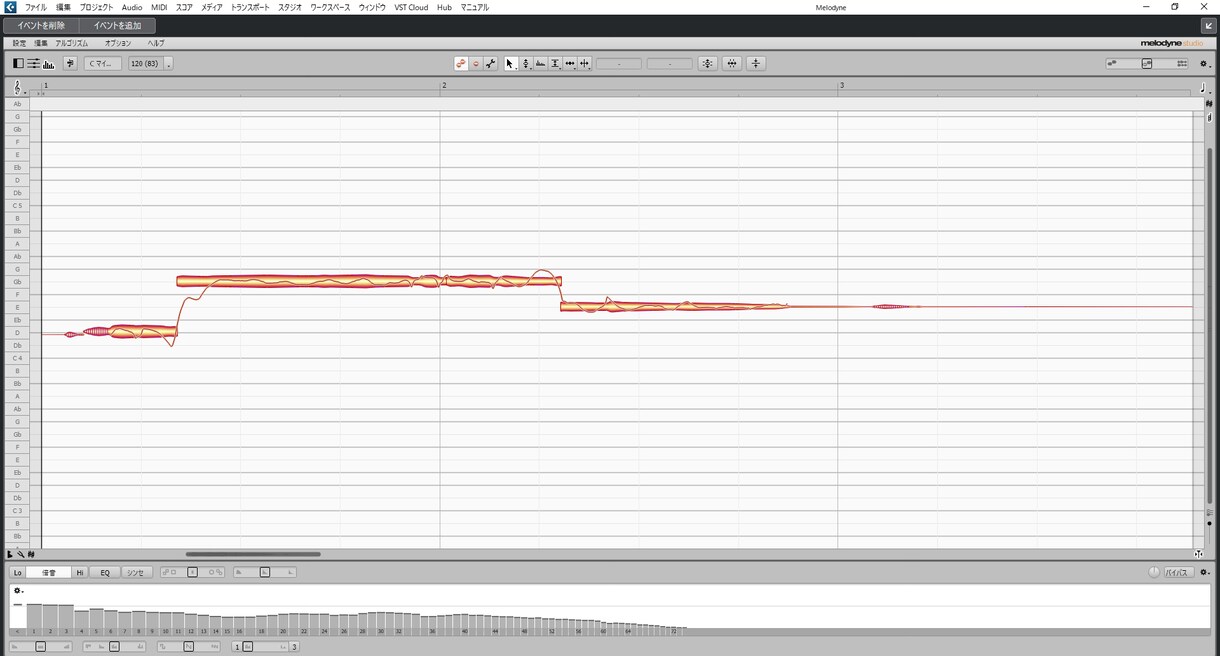
Task: Open the Sound Editor panel gear menu
Action: (1204, 573)
